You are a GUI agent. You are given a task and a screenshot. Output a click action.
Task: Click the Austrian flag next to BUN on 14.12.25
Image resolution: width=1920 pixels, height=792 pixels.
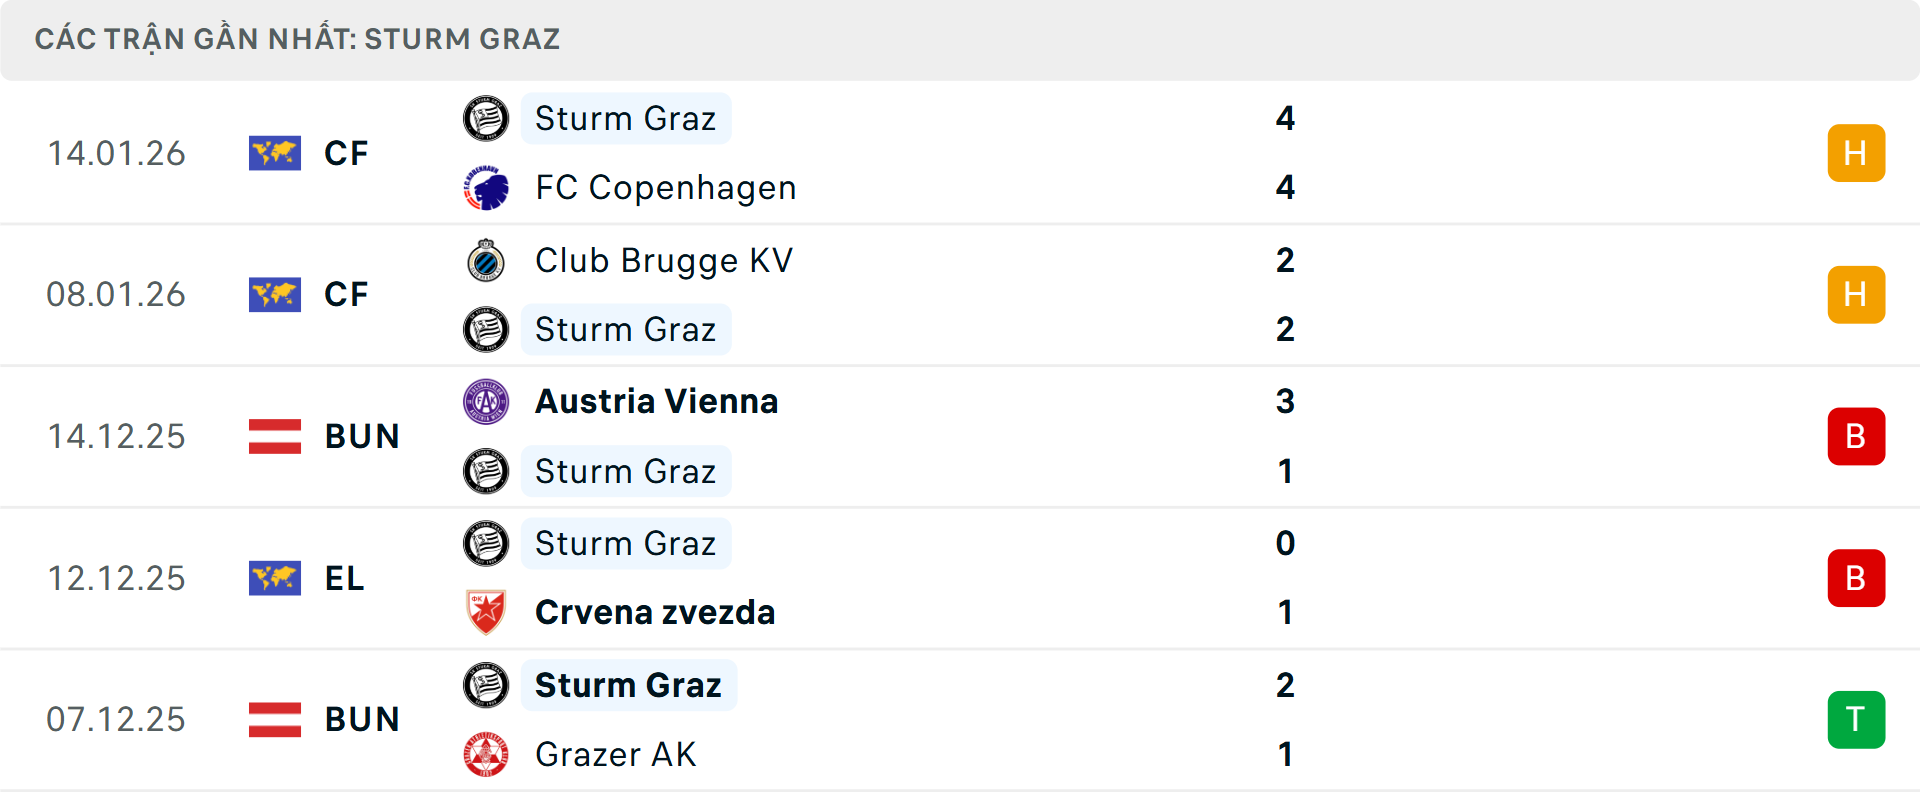pyautogui.click(x=275, y=436)
